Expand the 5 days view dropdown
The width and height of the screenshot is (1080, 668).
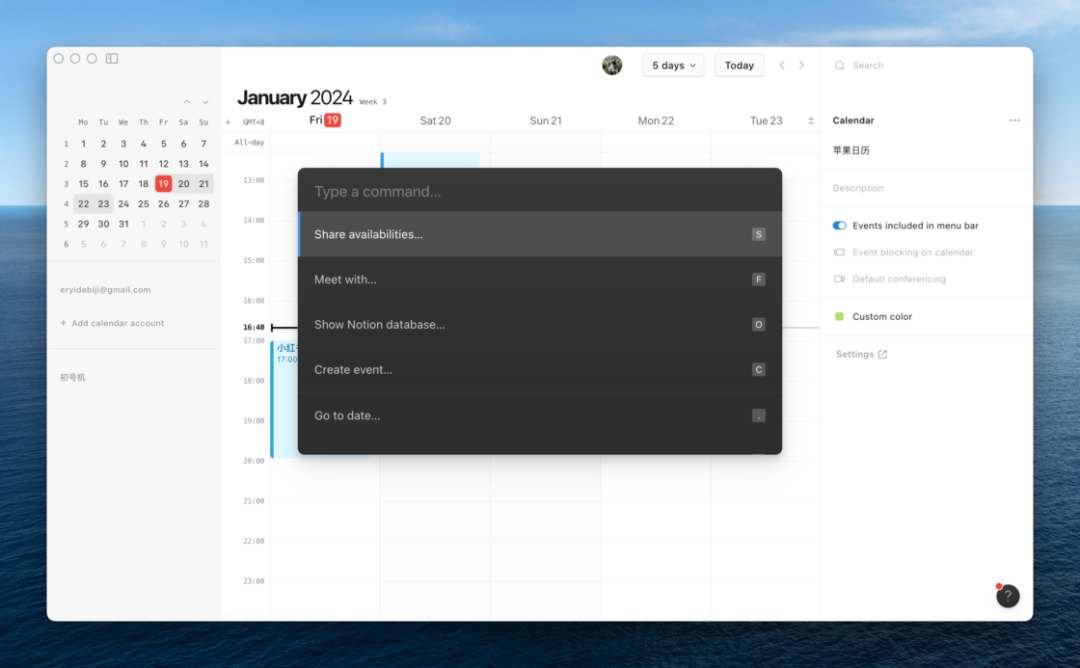(673, 65)
